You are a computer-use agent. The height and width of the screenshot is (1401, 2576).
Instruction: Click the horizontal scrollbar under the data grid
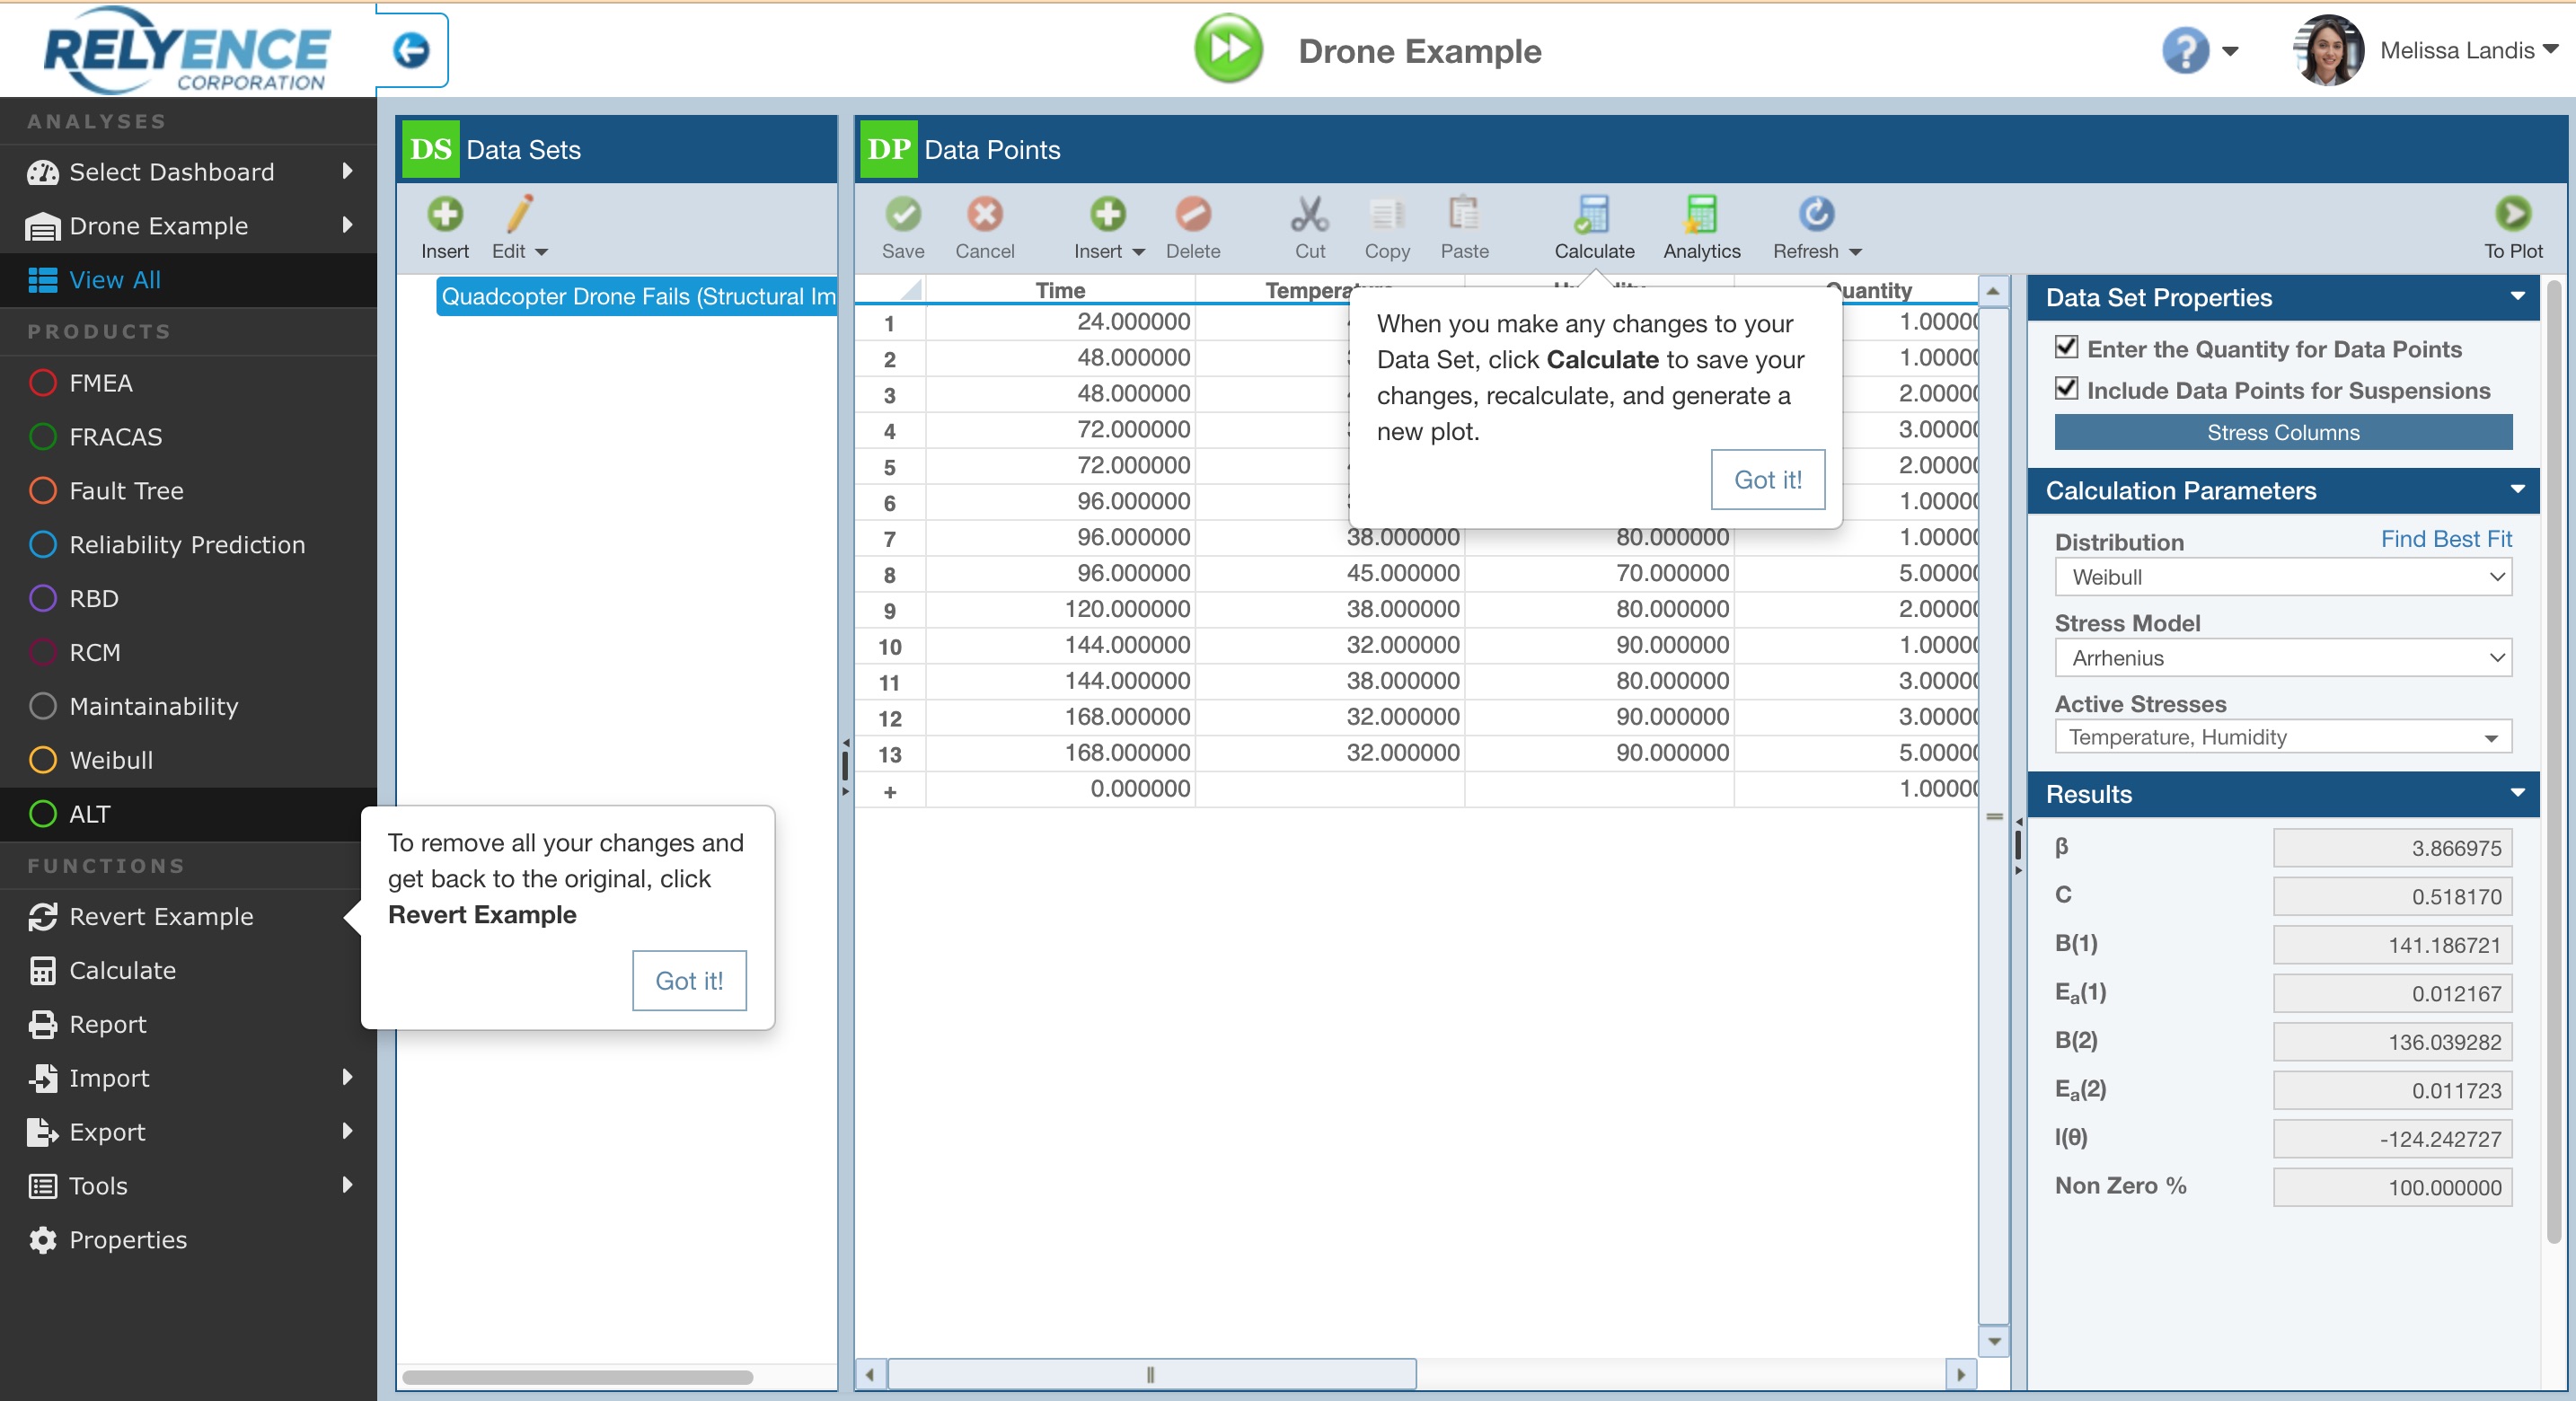click(x=1150, y=1374)
